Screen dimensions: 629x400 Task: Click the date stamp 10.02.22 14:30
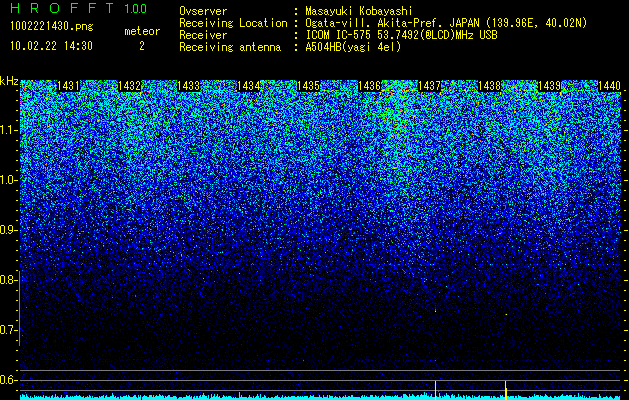click(x=51, y=46)
